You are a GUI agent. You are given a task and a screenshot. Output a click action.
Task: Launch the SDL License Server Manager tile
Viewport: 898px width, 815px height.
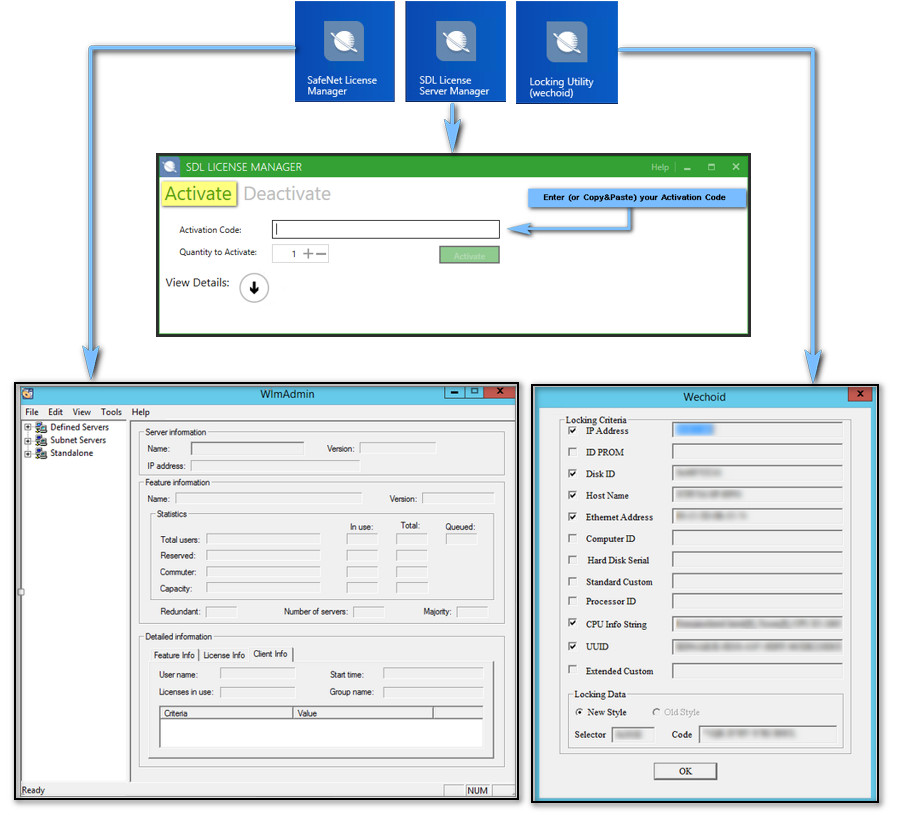(x=455, y=52)
